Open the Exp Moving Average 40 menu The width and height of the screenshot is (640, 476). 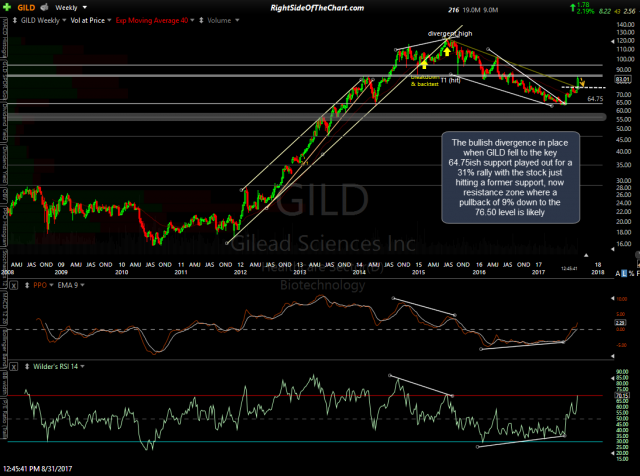tap(155, 20)
